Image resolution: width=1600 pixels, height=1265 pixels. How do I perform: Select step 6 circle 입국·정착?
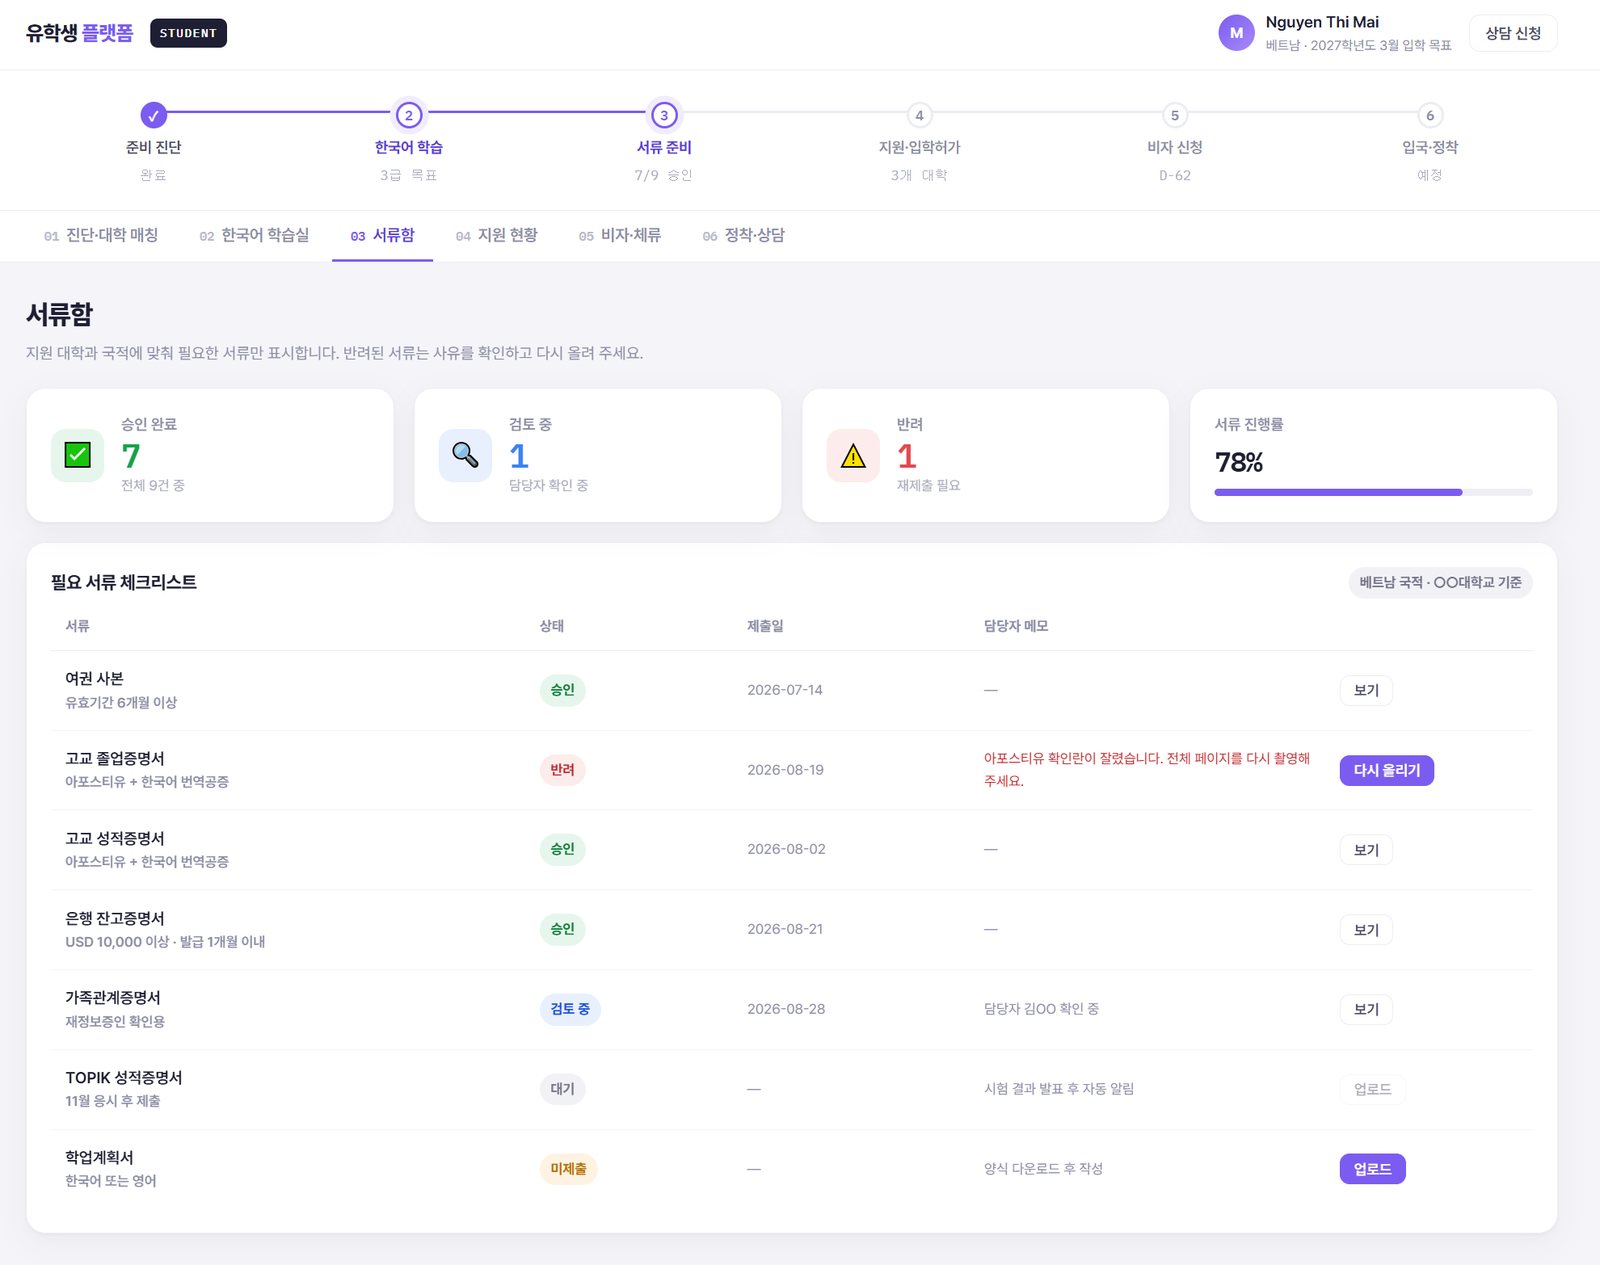(x=1430, y=115)
